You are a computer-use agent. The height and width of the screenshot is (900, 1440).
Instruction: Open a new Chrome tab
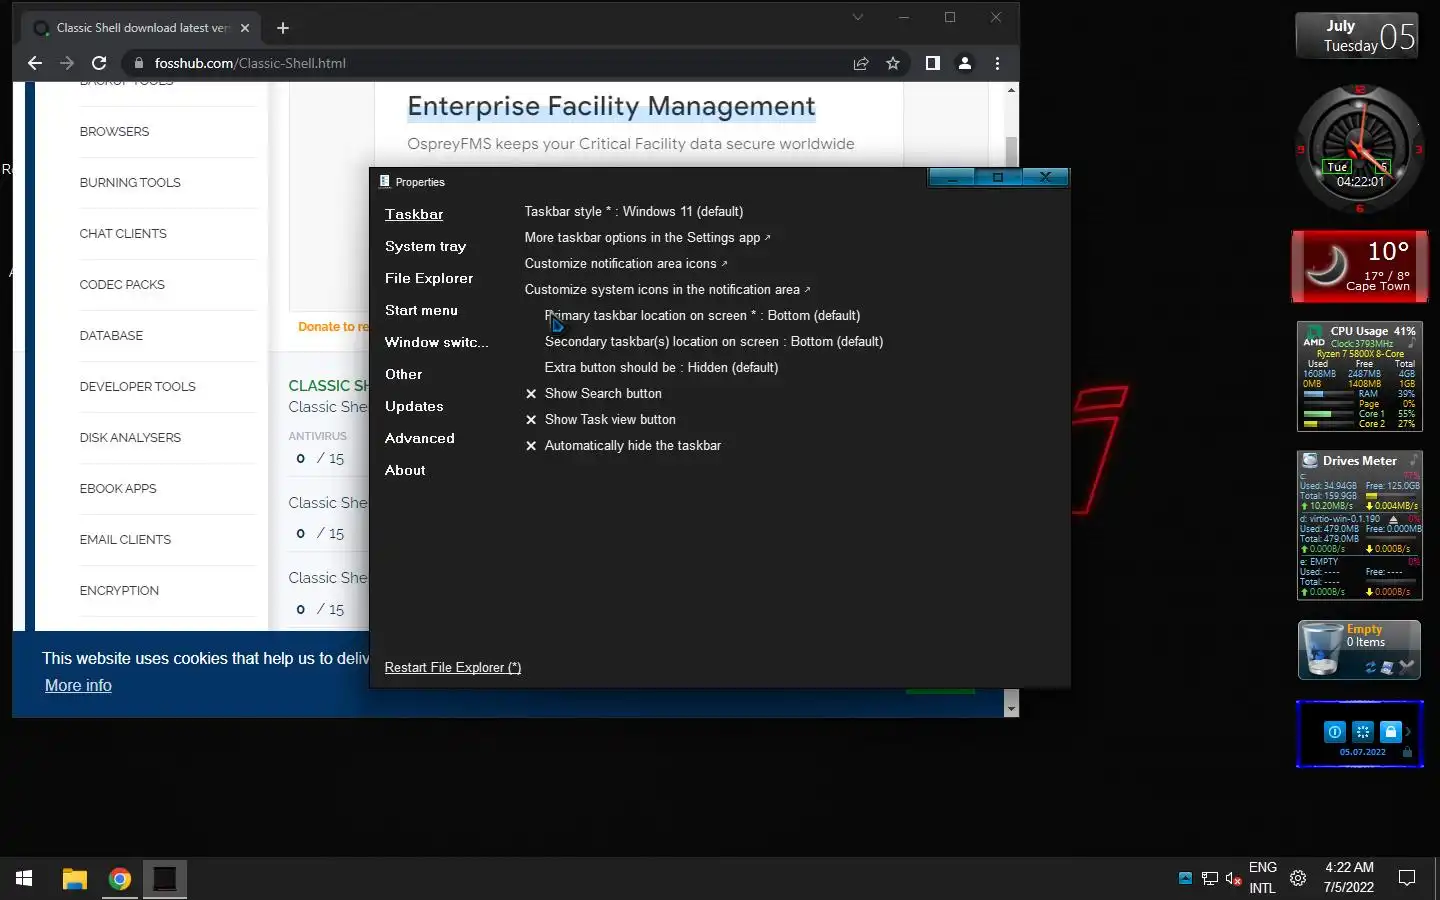[283, 28]
